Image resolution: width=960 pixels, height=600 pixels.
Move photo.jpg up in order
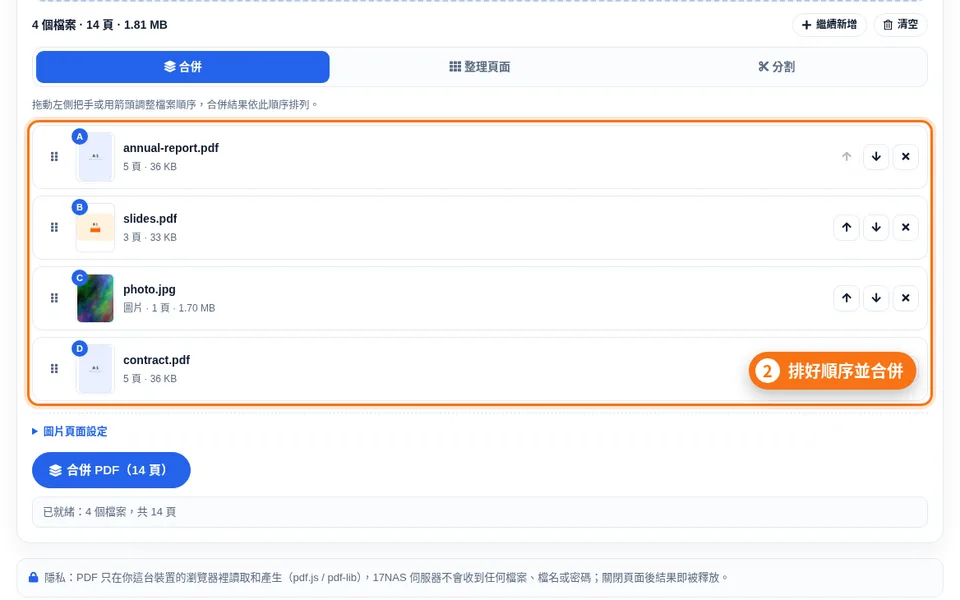pos(847,298)
